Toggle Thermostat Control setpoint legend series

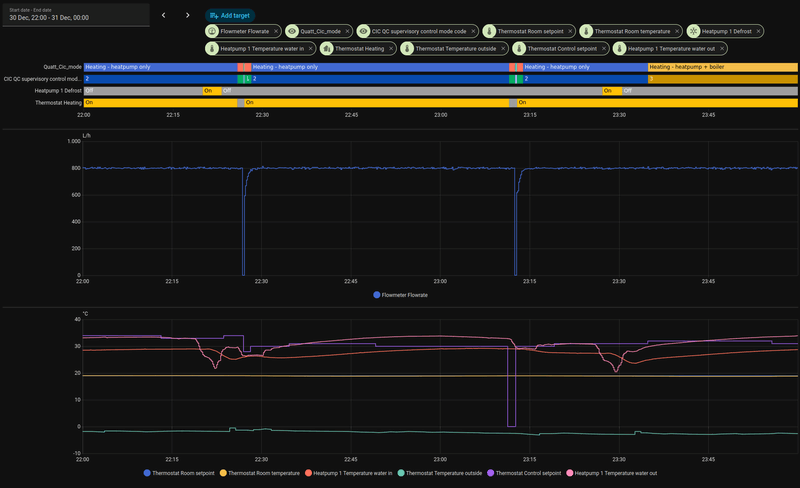pyautogui.click(x=524, y=473)
